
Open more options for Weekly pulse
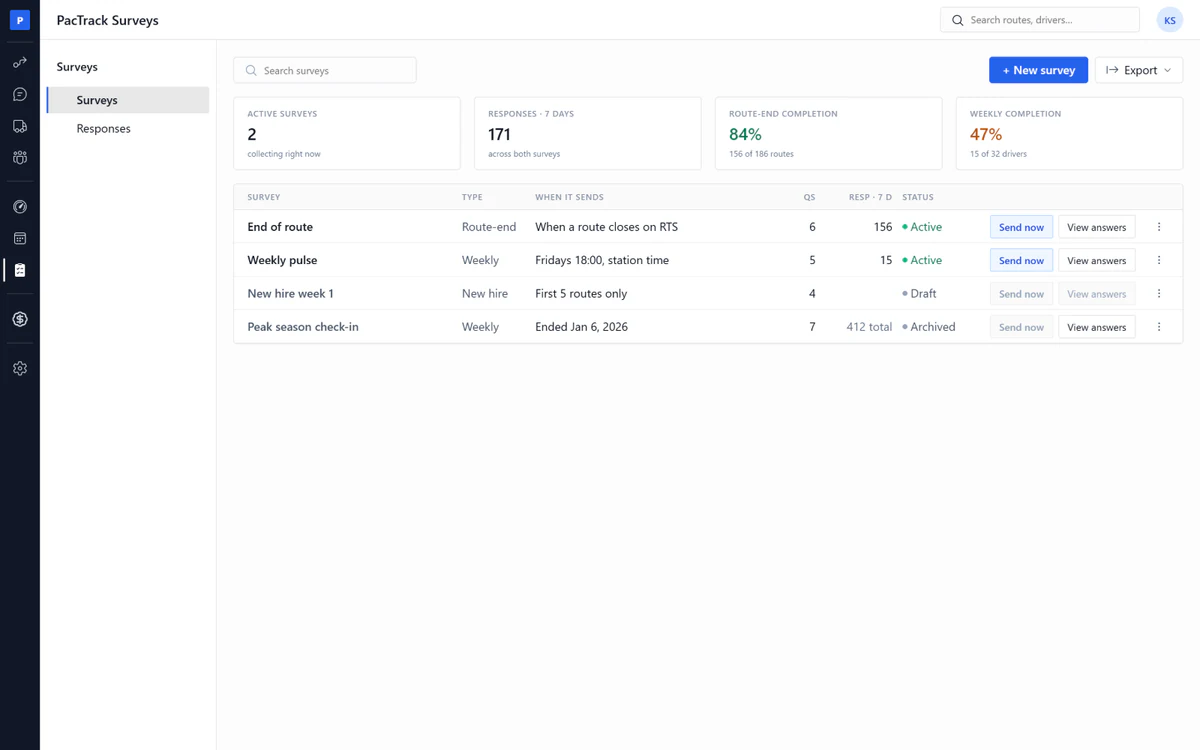(x=1159, y=260)
